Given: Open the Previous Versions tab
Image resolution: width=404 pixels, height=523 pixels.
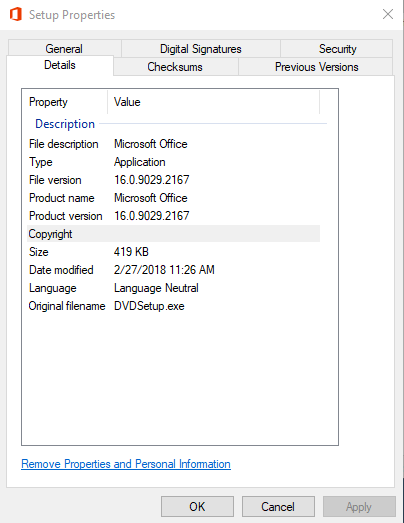Looking at the screenshot, I should (x=316, y=67).
